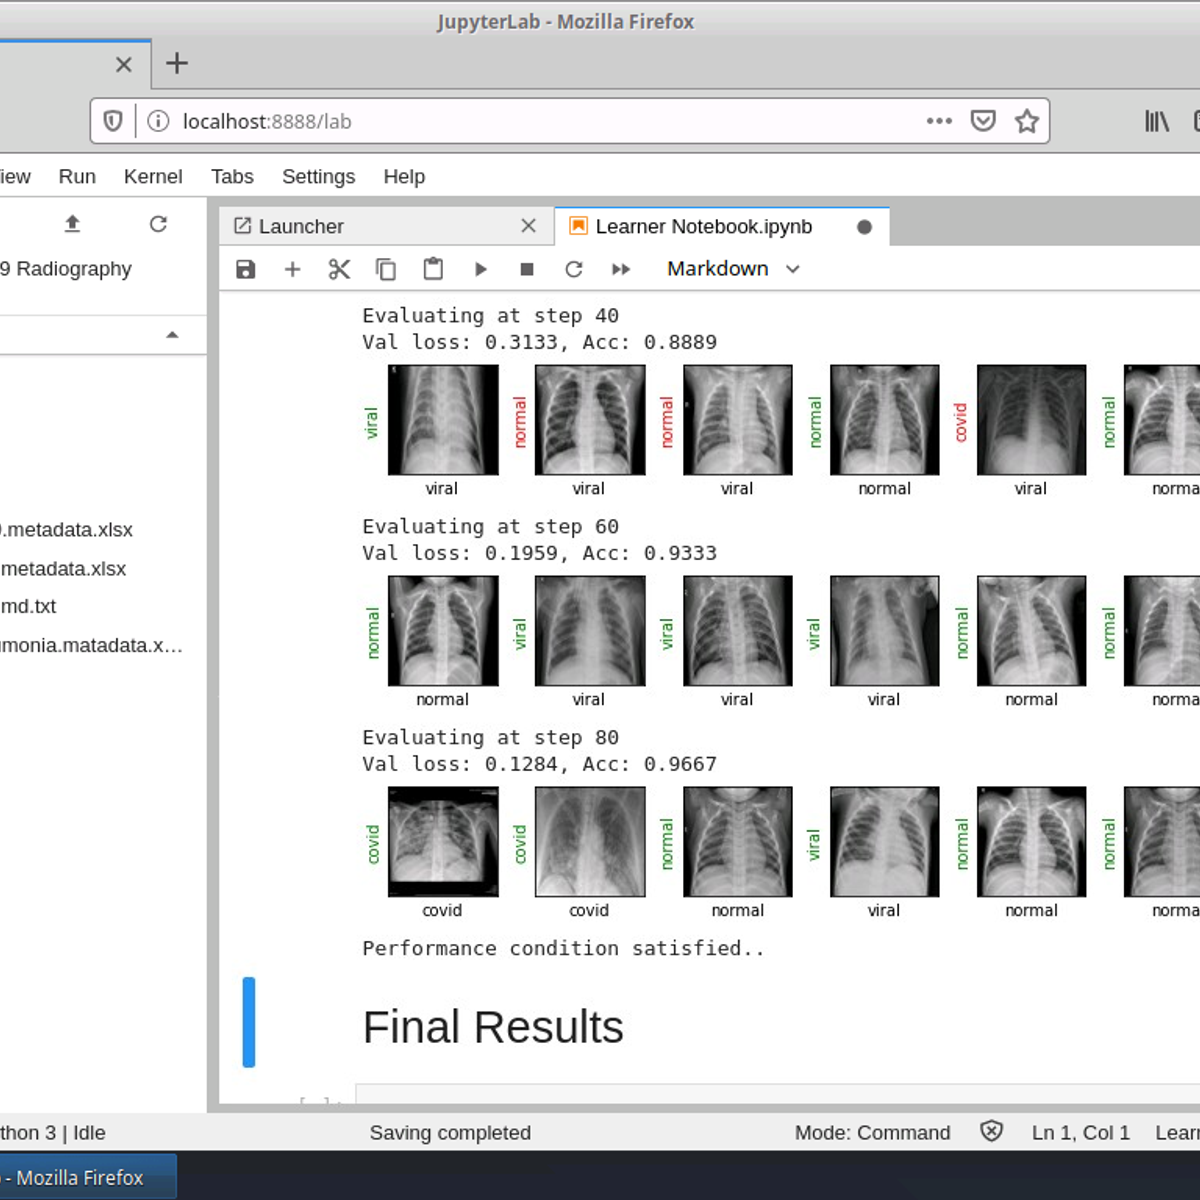Select the md.txt file
Viewport: 1200px width, 1200px height.
click(28, 606)
